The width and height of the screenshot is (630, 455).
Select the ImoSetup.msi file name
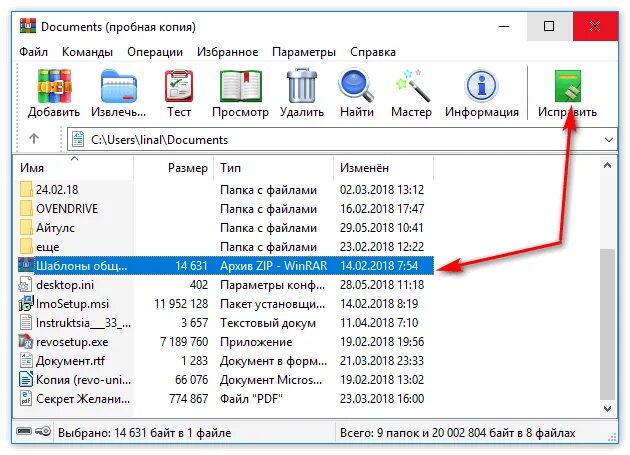[x=72, y=303]
